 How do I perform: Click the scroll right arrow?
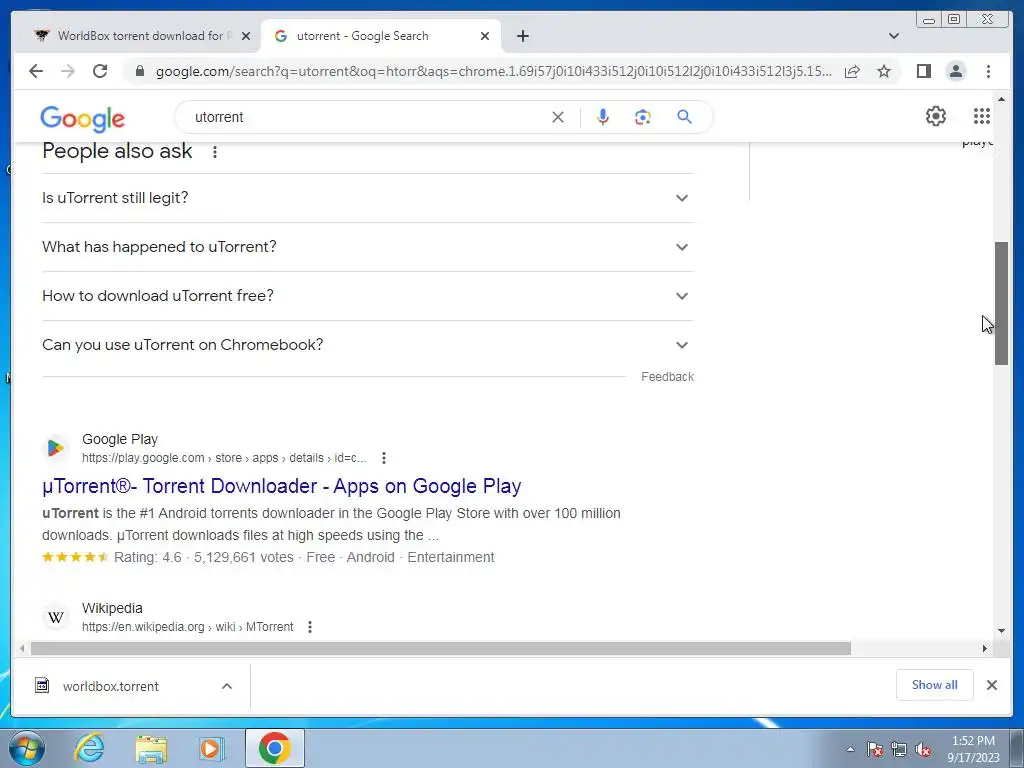(985, 648)
